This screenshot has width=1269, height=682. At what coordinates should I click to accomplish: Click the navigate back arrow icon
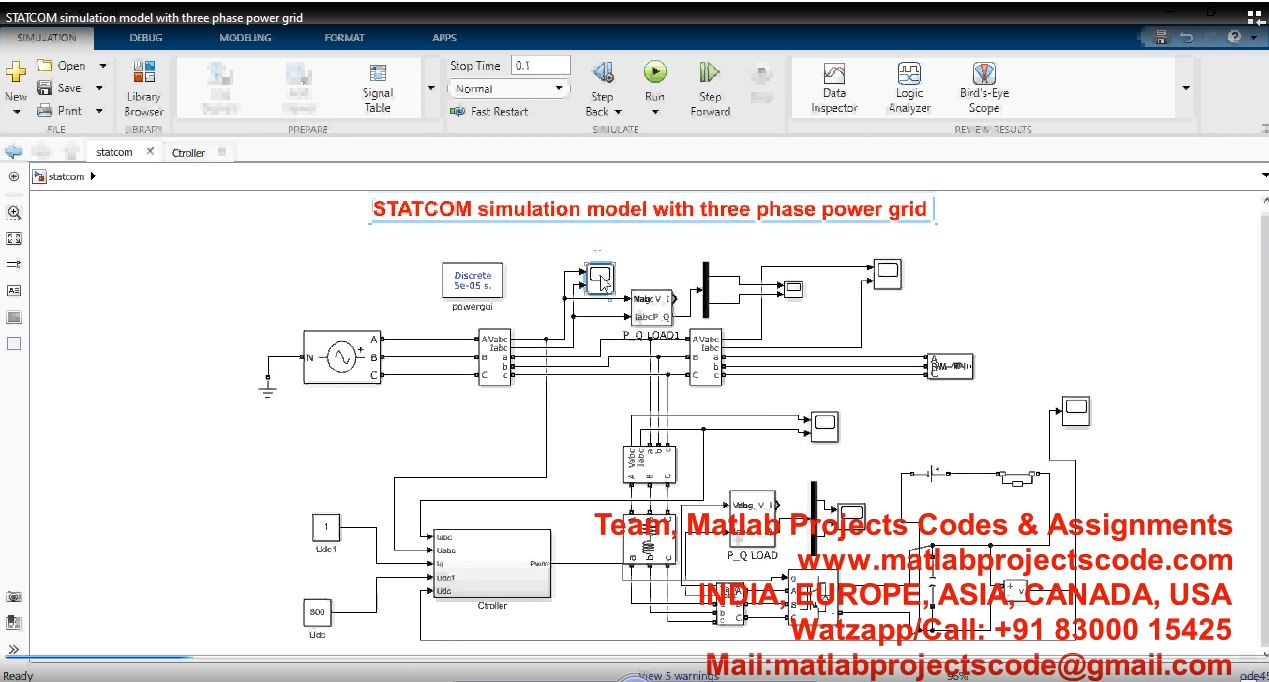pos(13,152)
